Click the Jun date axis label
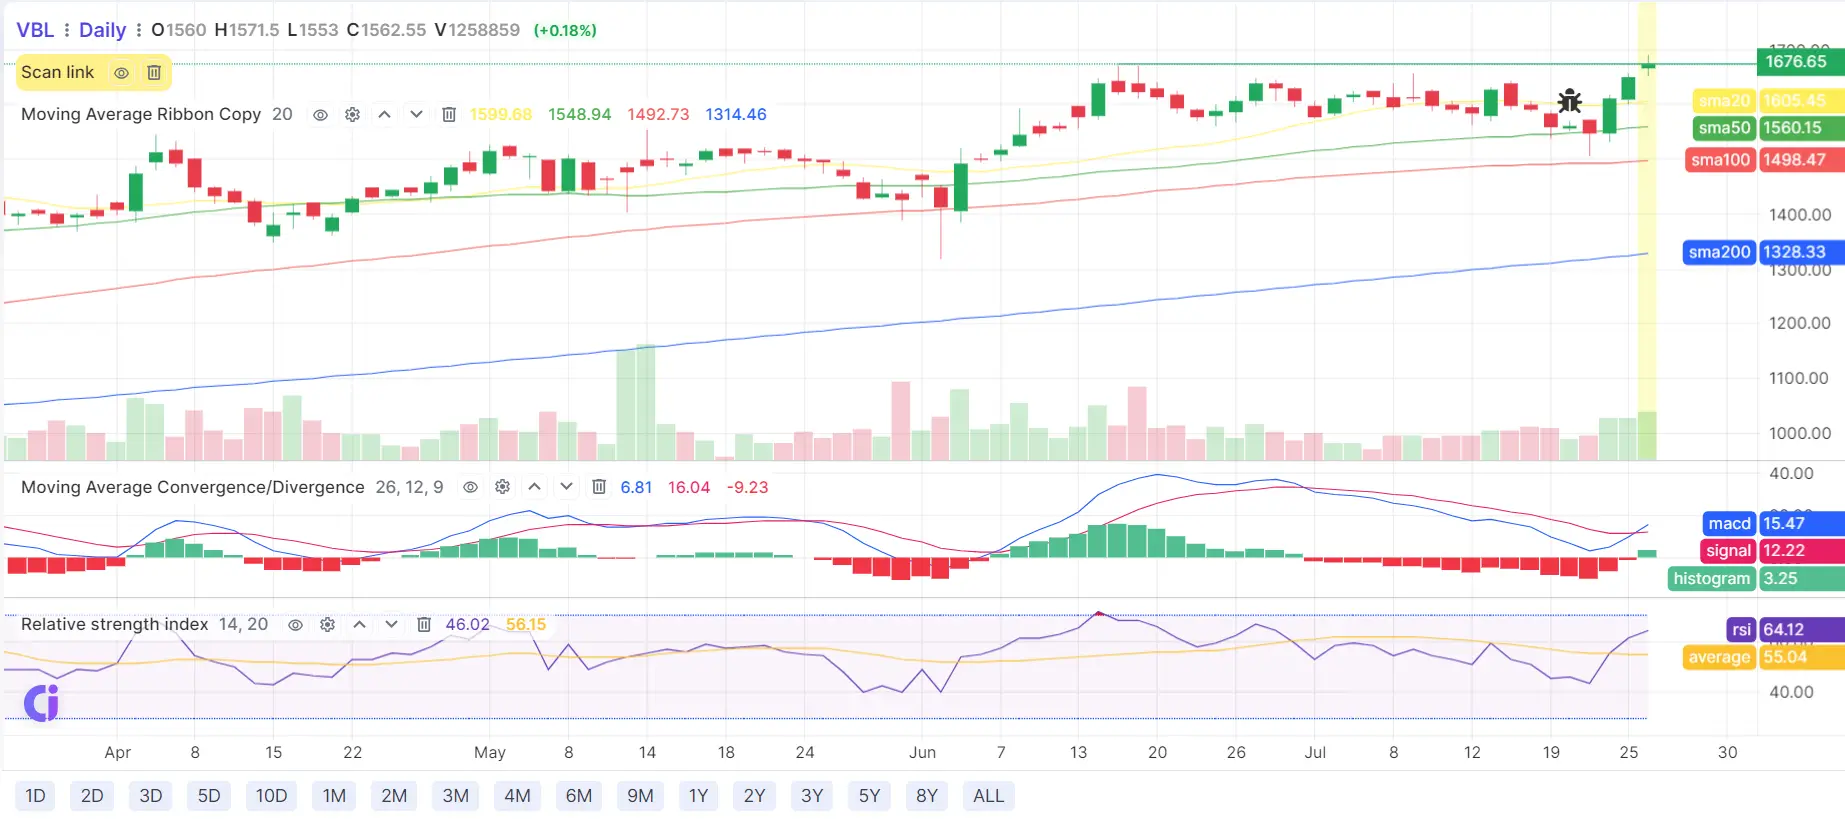Image resolution: width=1845 pixels, height=819 pixels. 922,752
